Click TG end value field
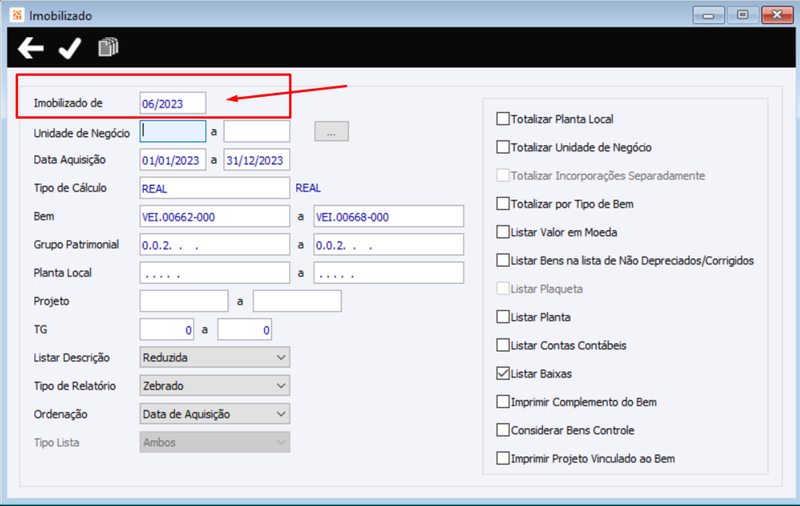 (245, 330)
